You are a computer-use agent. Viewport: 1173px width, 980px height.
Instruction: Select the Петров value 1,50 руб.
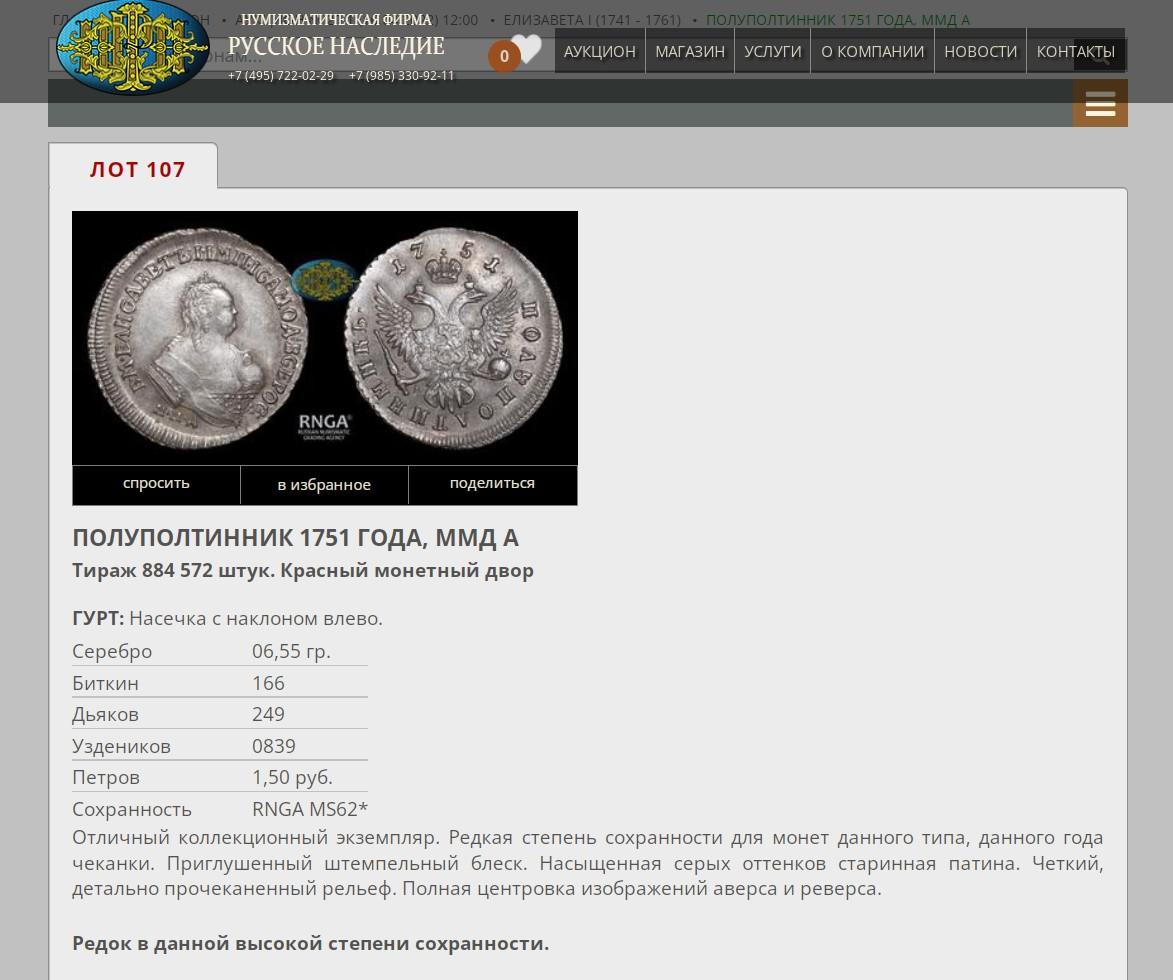coord(292,777)
